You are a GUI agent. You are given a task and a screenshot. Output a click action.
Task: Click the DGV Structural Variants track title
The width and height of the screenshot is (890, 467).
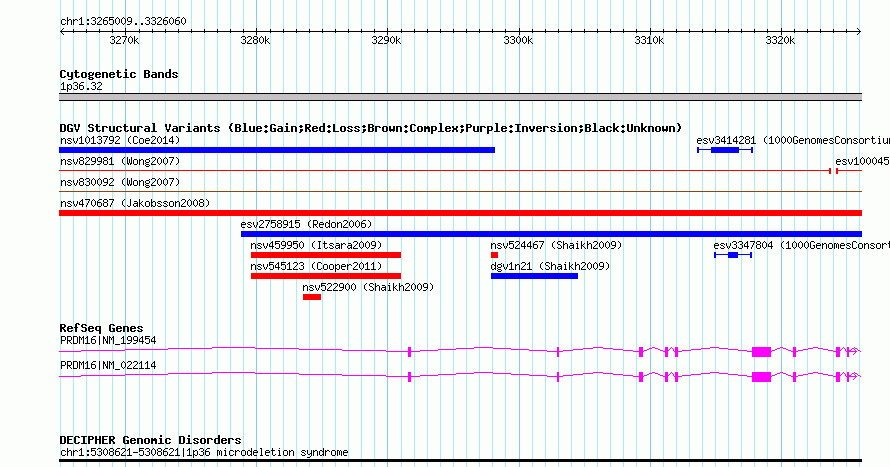tap(371, 128)
